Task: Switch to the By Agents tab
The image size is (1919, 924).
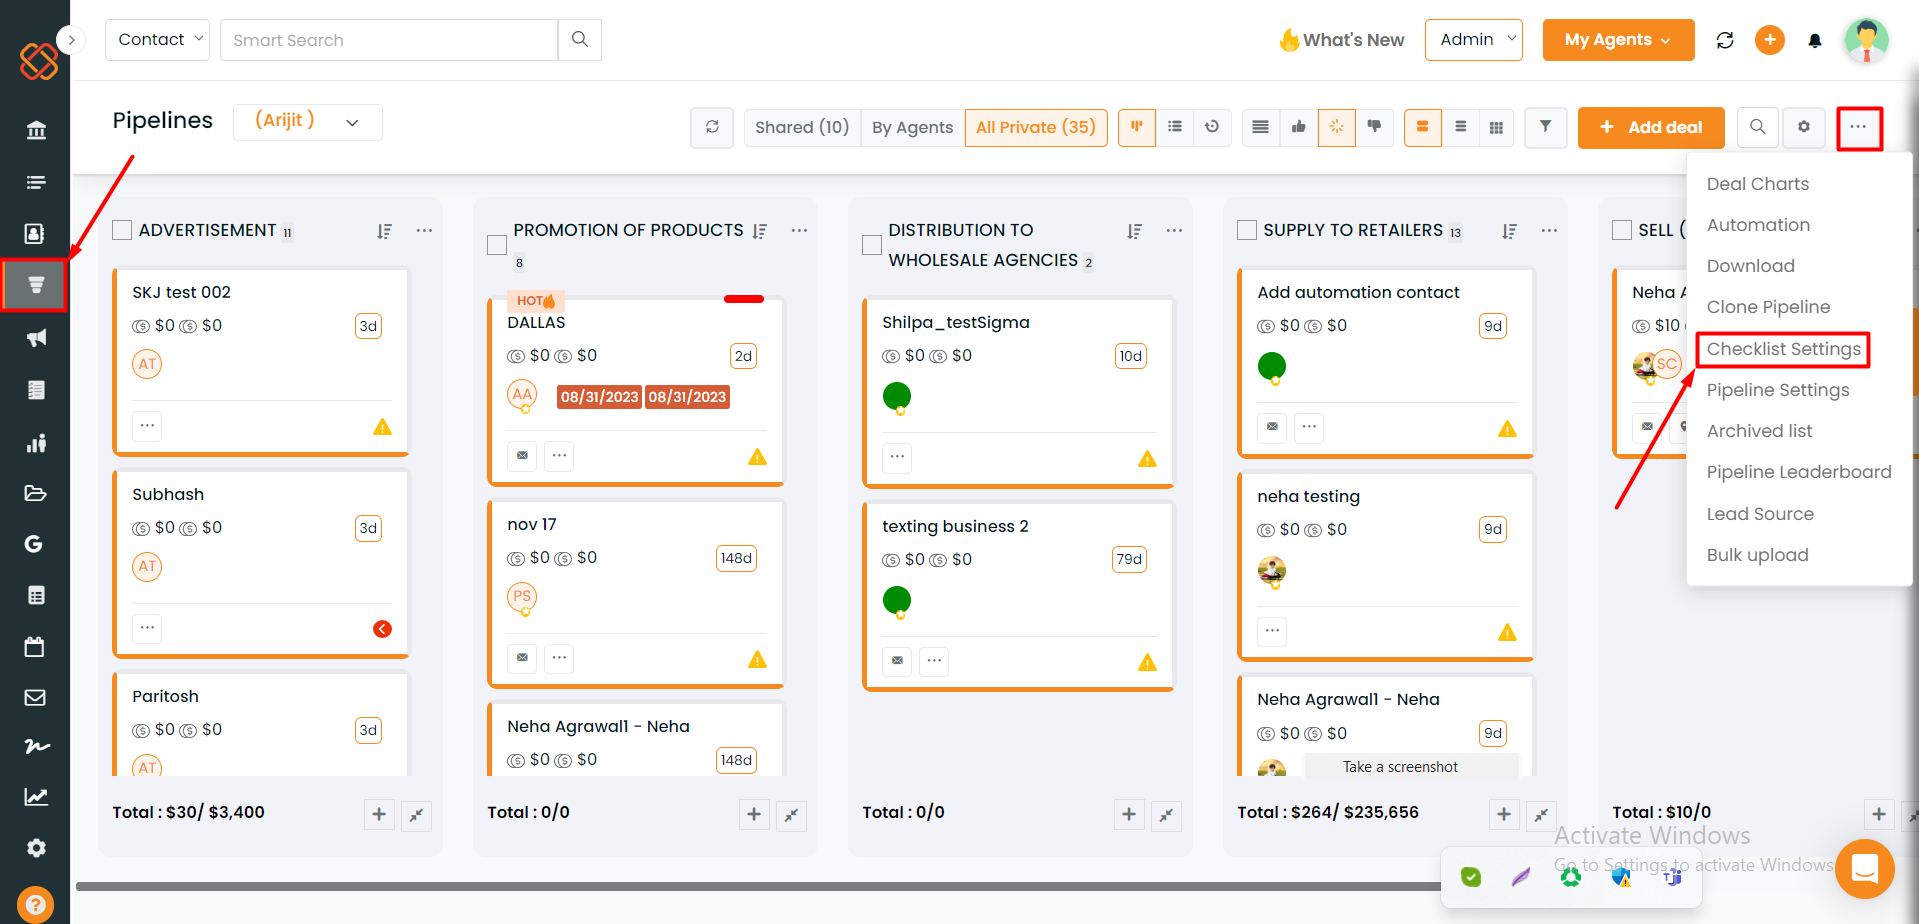Action: [912, 127]
